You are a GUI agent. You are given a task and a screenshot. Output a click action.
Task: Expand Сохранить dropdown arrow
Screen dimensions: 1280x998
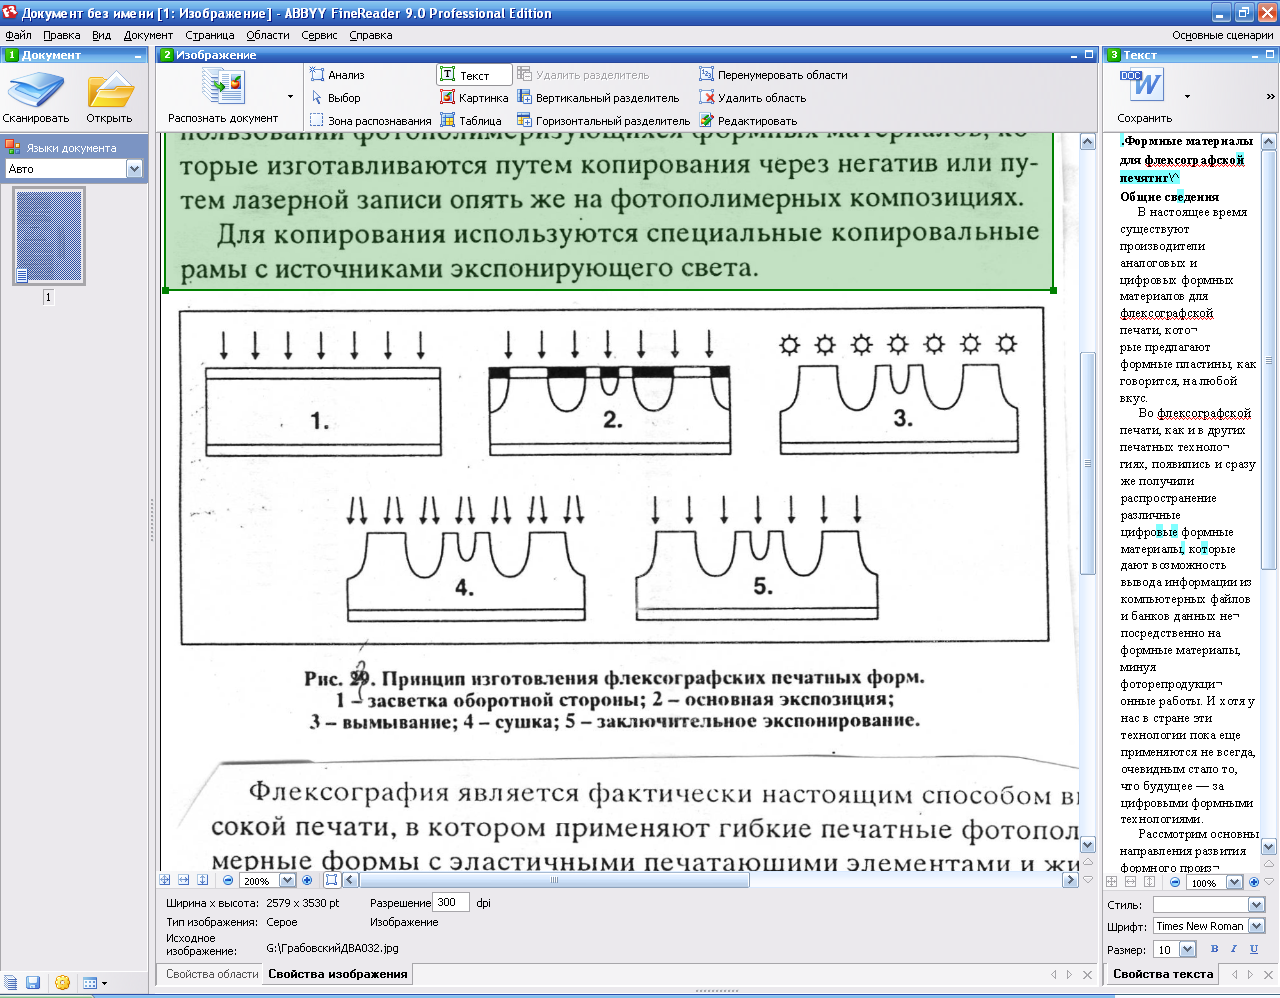(x=1188, y=97)
